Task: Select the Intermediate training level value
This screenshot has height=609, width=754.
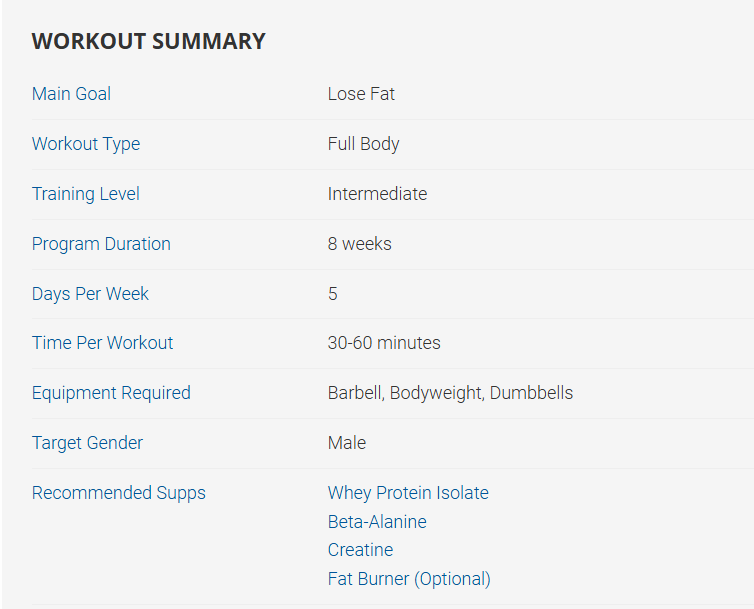Action: click(x=377, y=194)
